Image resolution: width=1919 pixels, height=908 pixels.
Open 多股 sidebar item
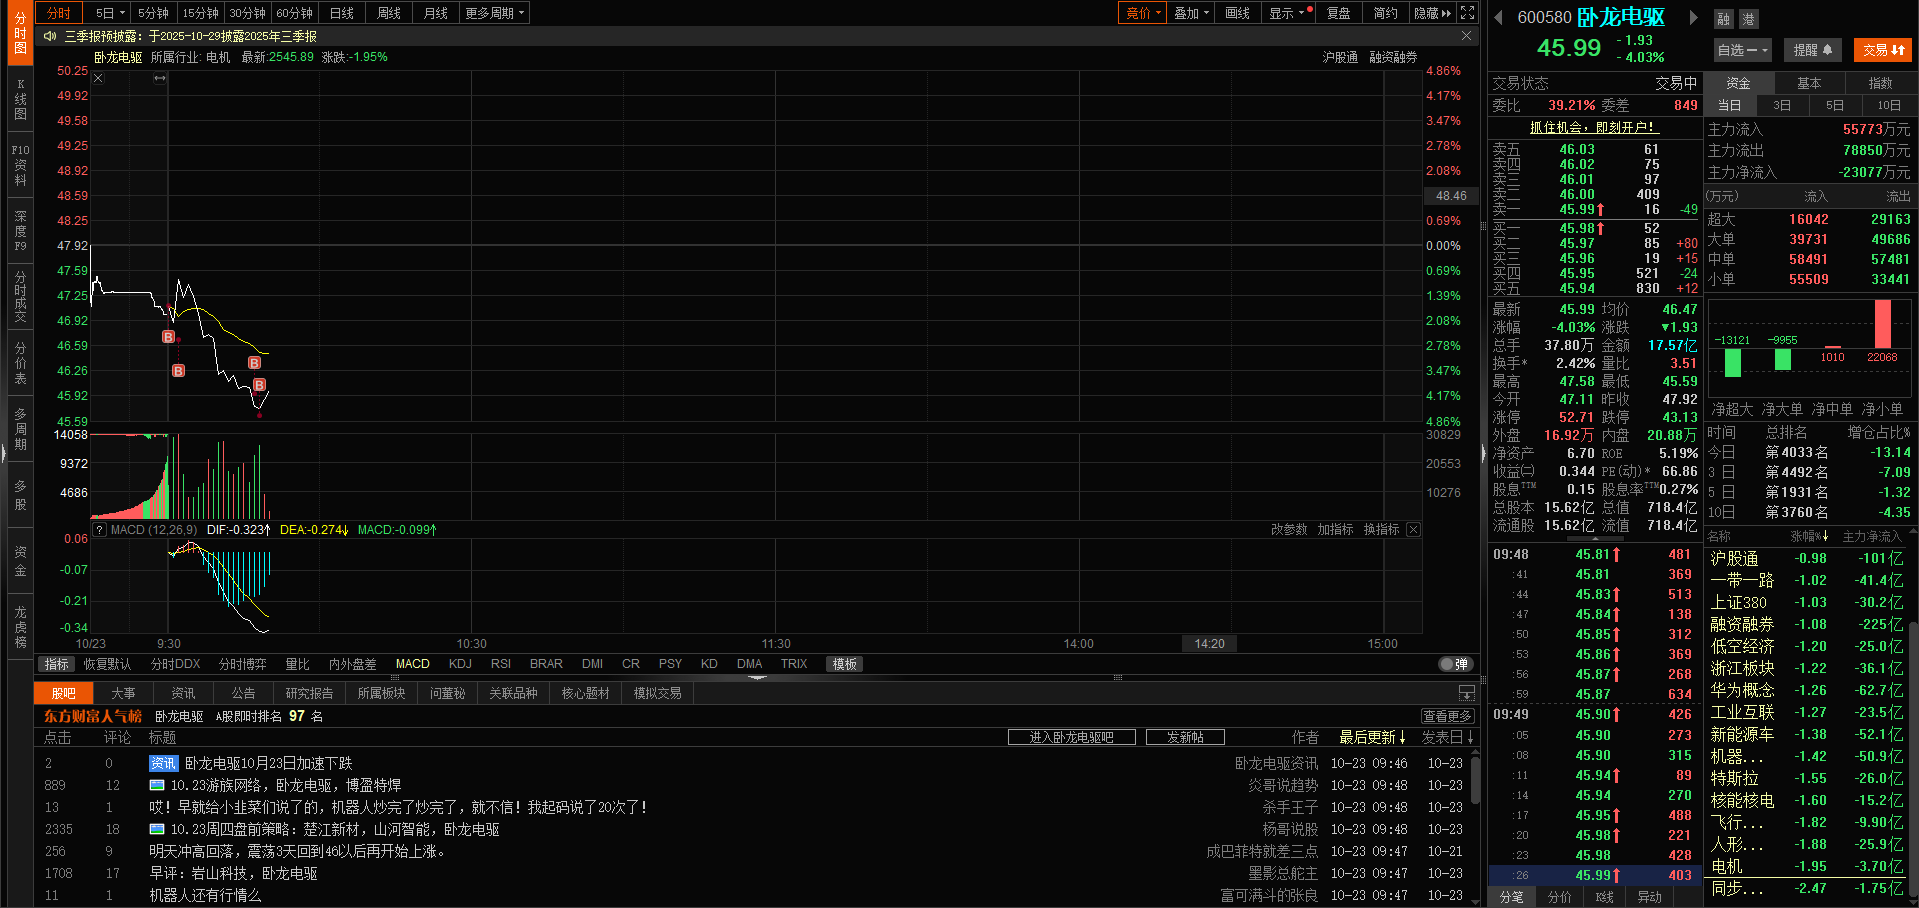point(20,495)
